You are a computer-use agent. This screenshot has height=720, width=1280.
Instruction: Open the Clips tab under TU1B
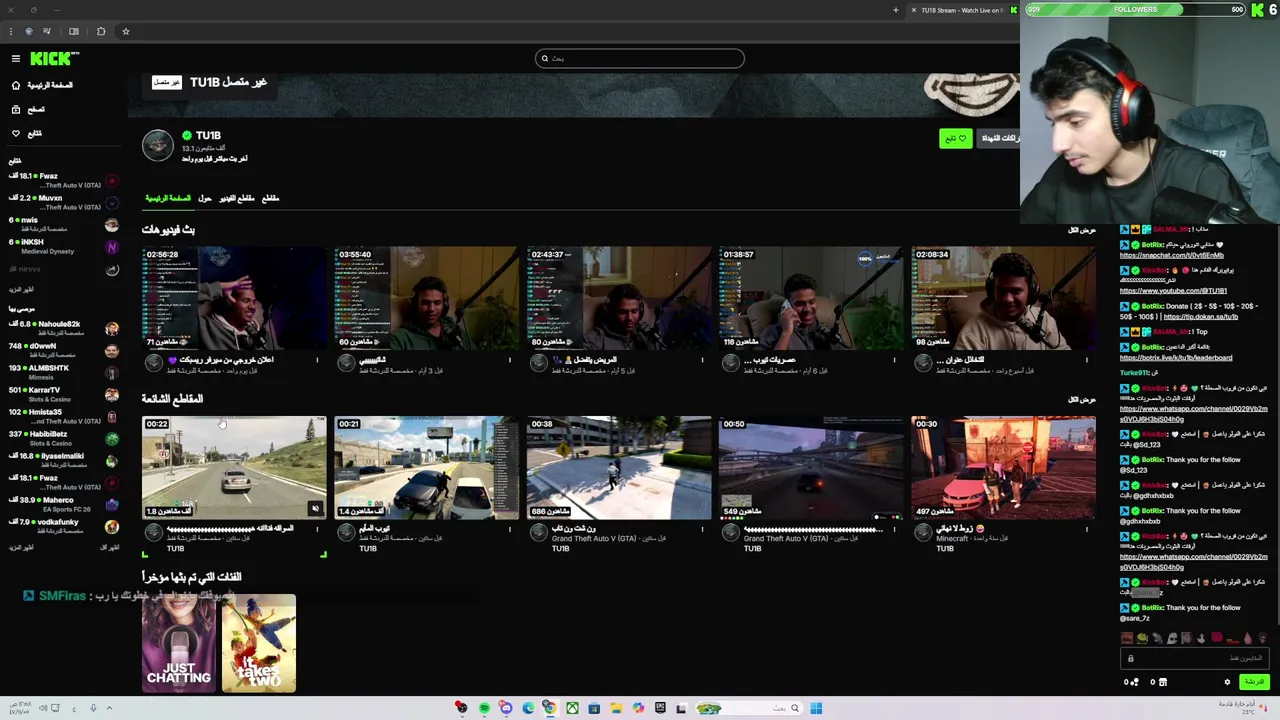point(270,198)
